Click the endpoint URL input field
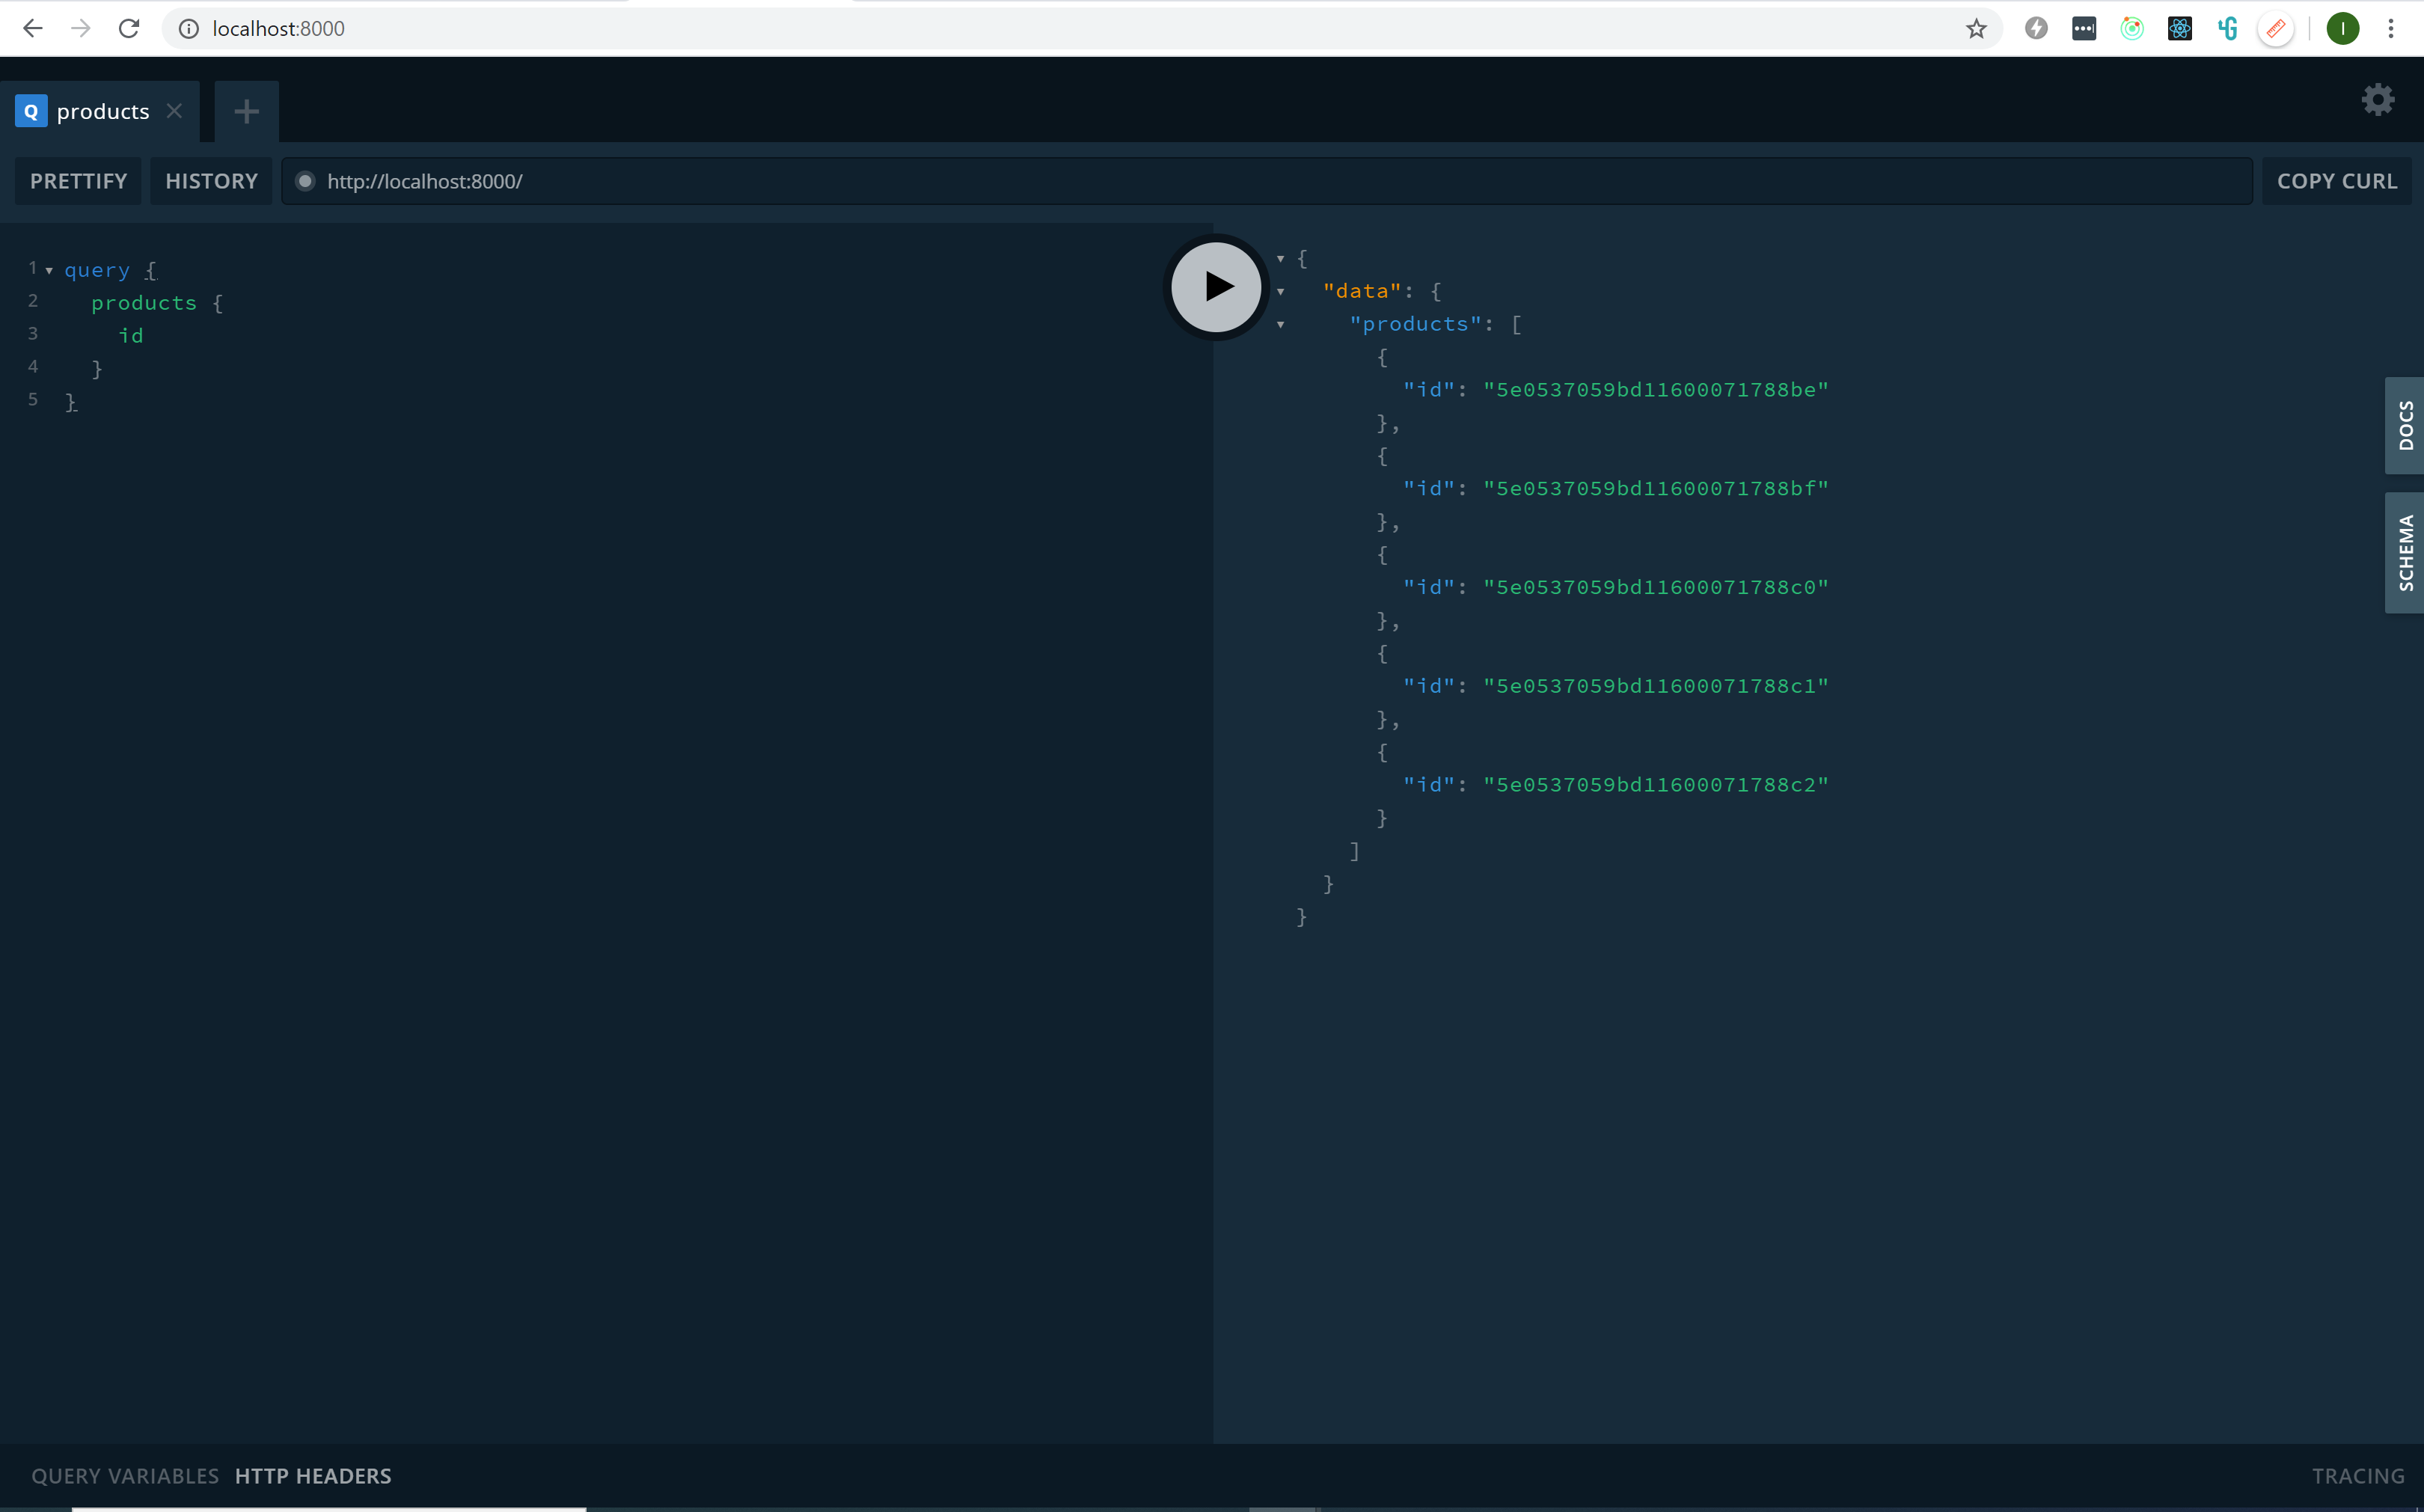 (x=1266, y=180)
